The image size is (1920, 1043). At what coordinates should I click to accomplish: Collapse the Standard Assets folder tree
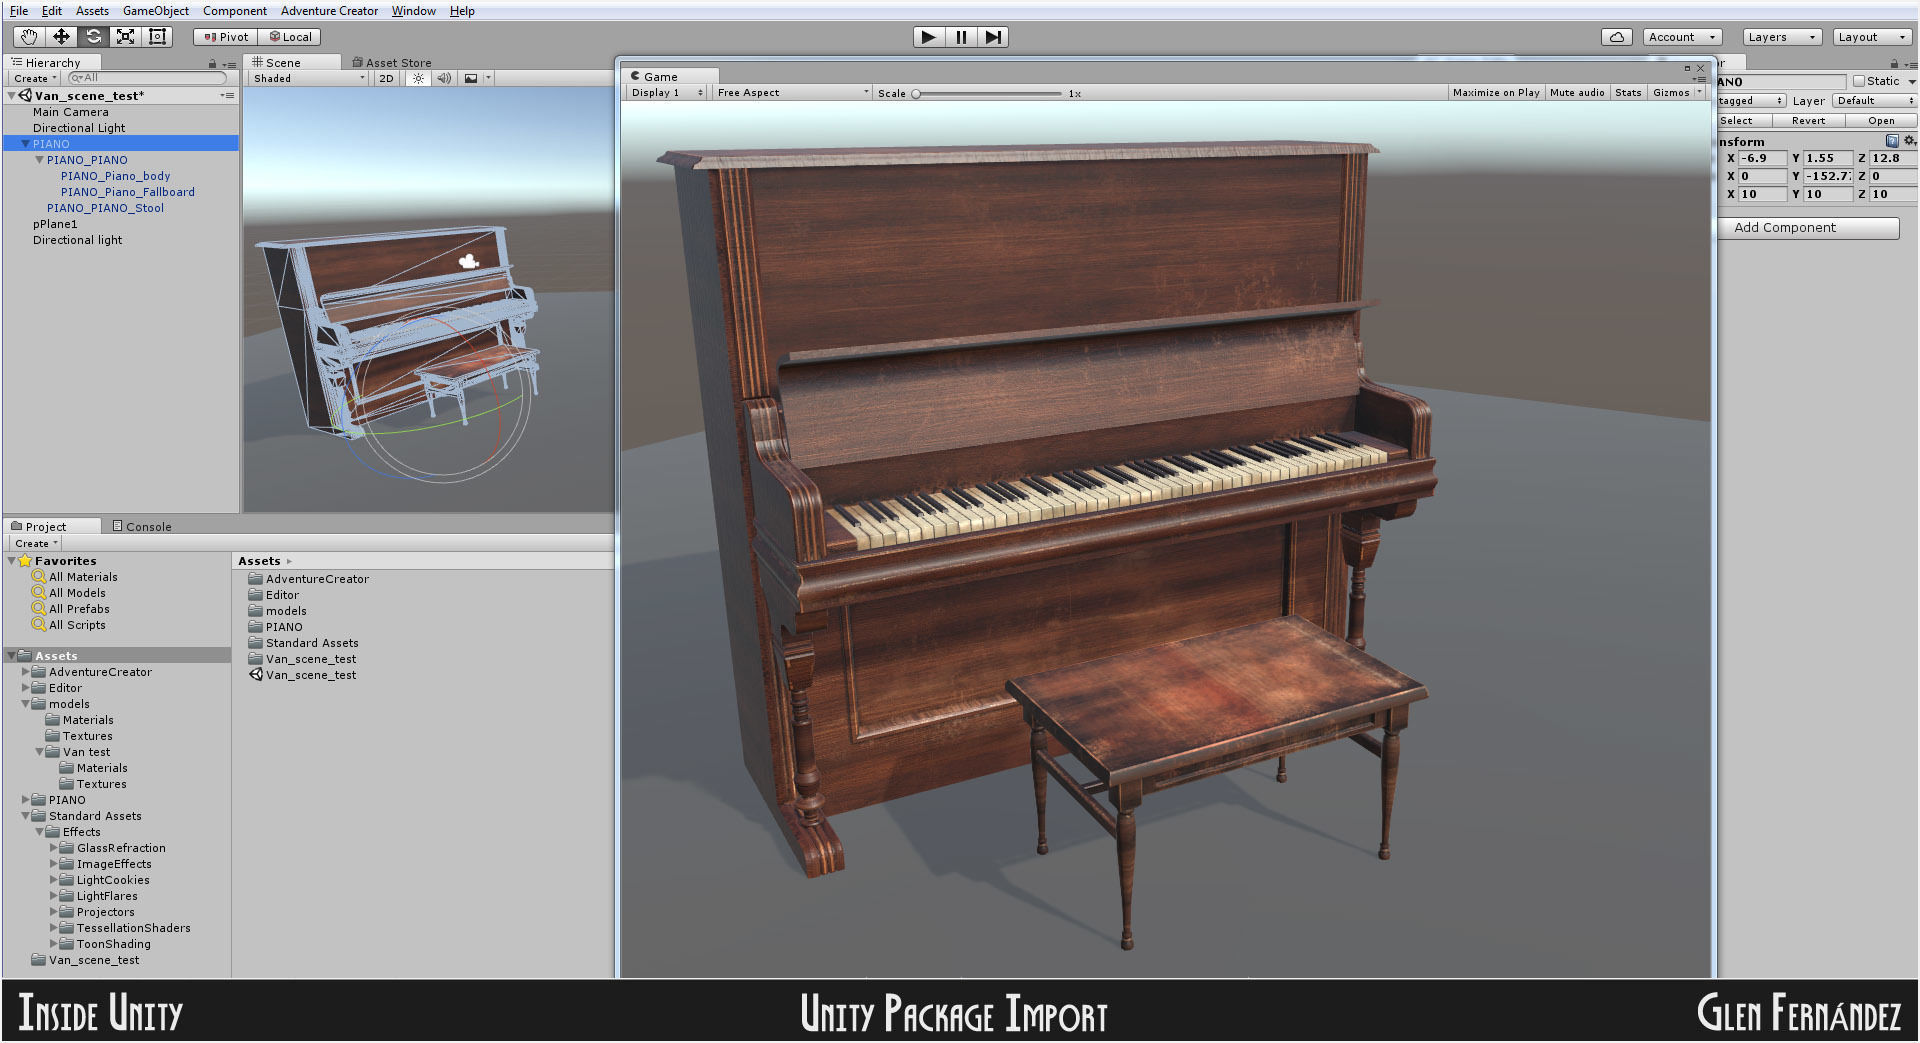pyautogui.click(x=26, y=816)
